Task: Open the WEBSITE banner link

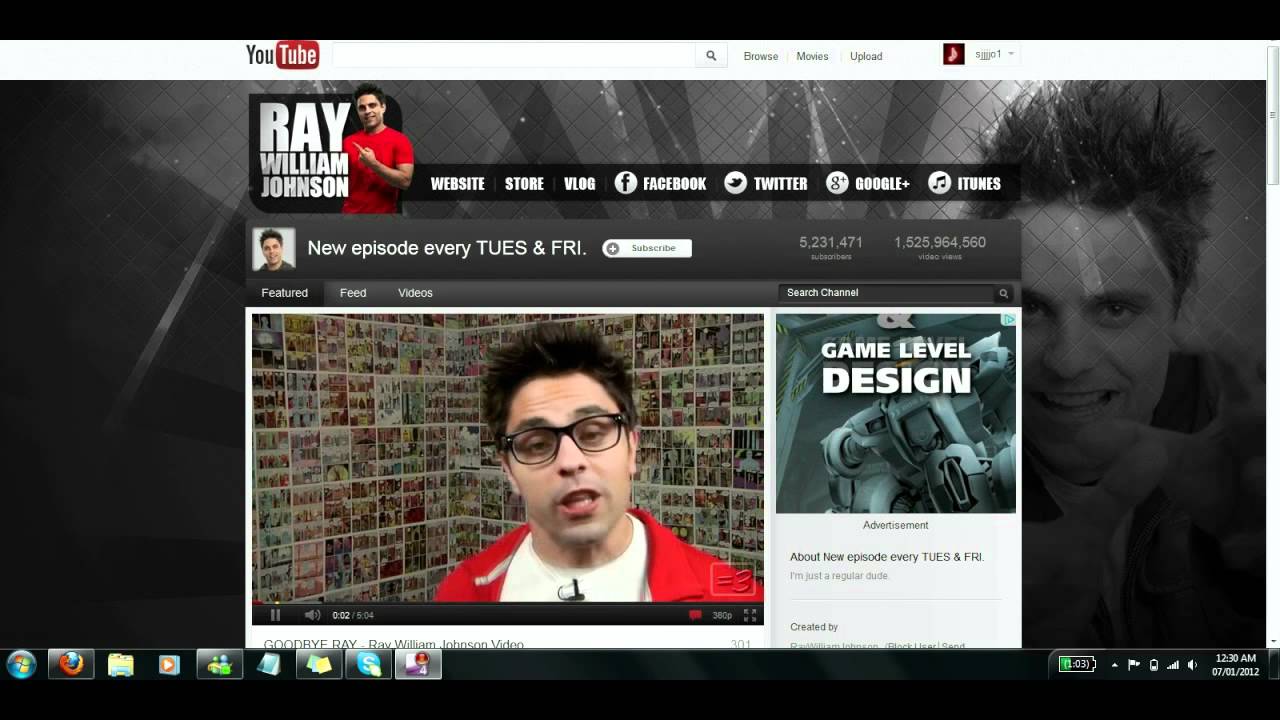Action: (x=457, y=184)
